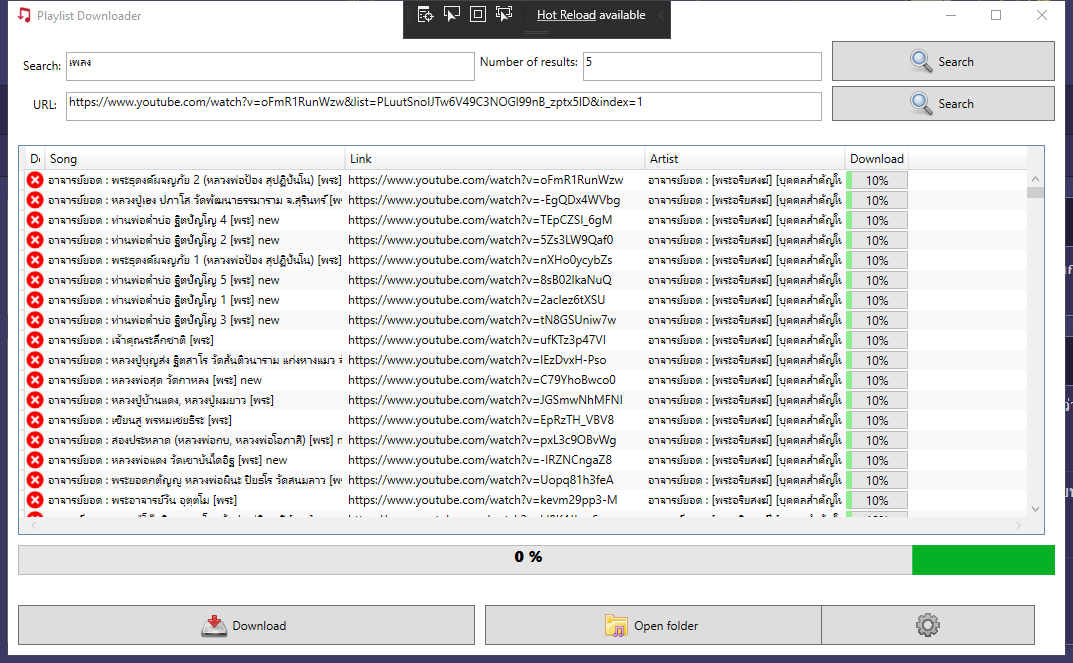Select link cell ending in -EgQDx4WVbg

pyautogui.click(x=484, y=200)
